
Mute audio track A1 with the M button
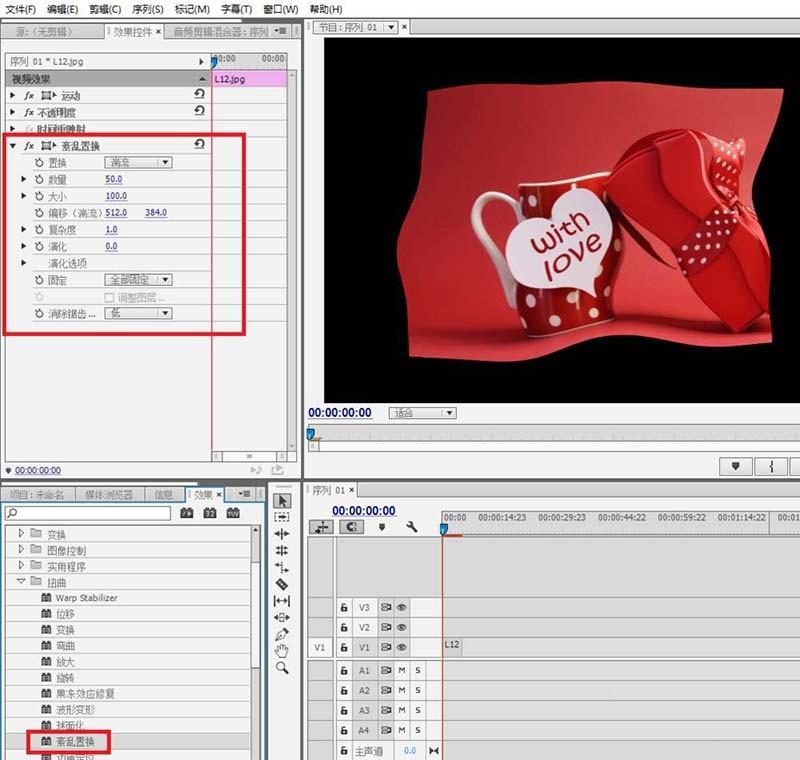pos(401,670)
